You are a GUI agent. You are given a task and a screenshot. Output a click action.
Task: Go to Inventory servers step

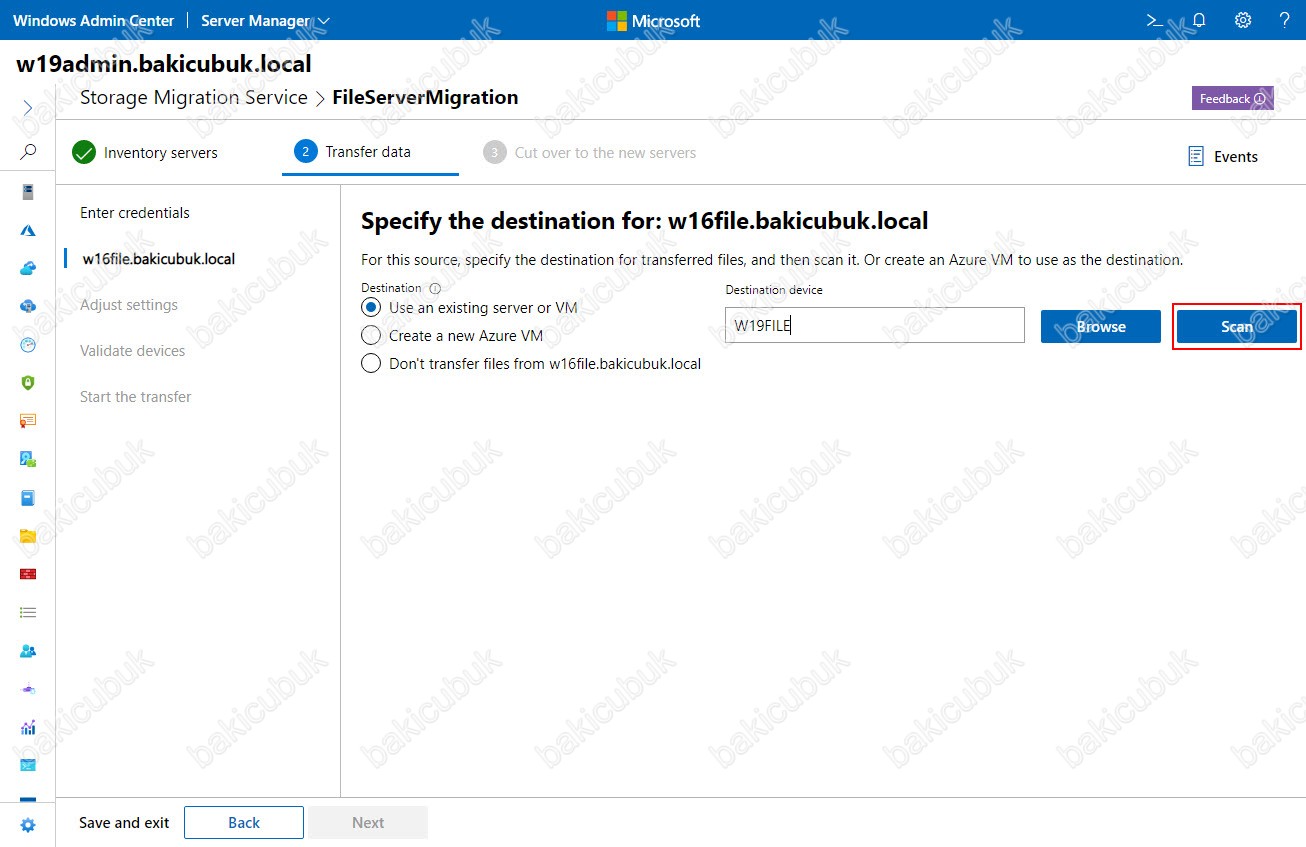coord(145,153)
